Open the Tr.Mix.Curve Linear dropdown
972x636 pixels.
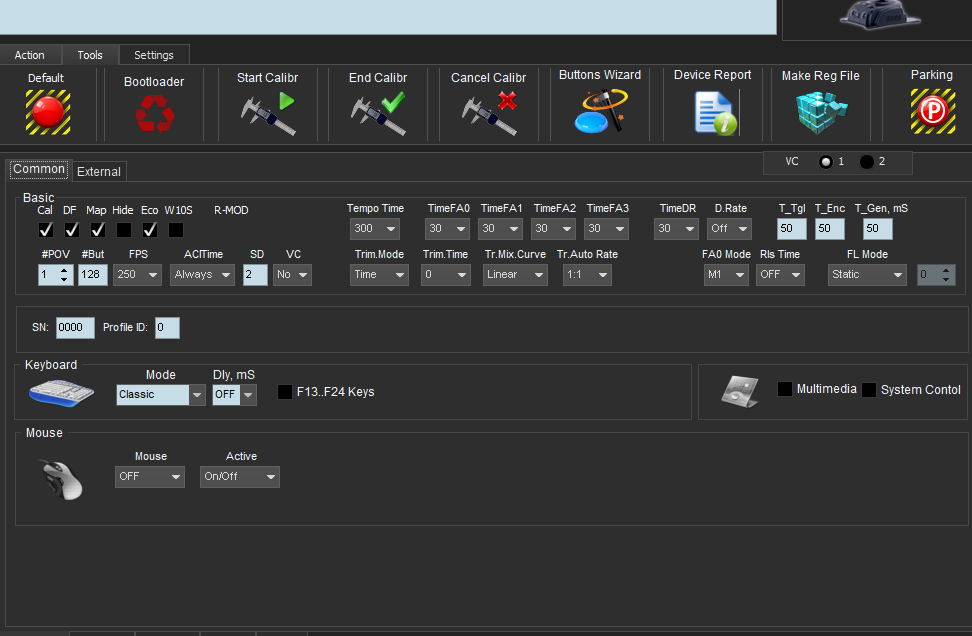pos(515,275)
